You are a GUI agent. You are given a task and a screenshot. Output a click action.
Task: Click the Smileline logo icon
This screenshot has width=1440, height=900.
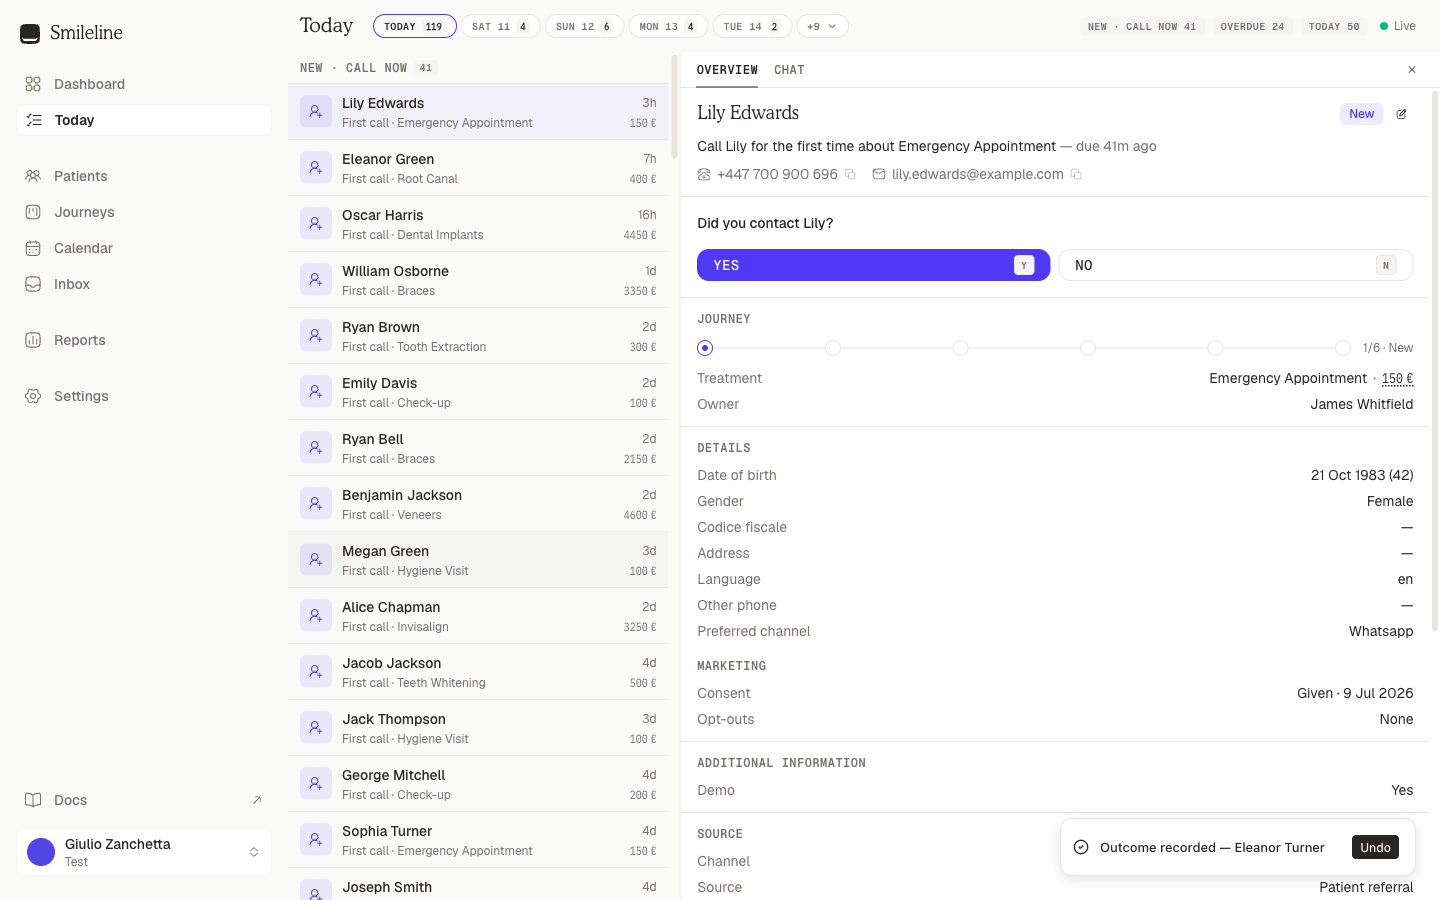coord(30,33)
